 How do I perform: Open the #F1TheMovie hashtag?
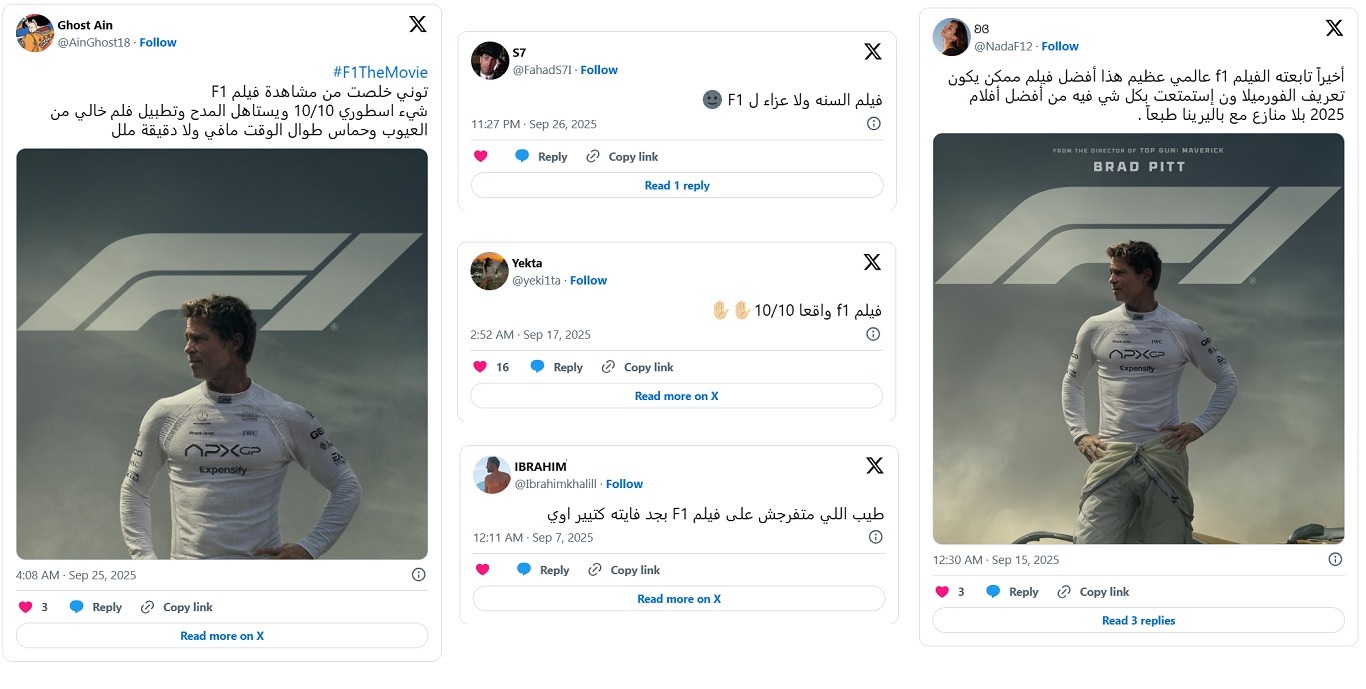pyautogui.click(x=380, y=72)
